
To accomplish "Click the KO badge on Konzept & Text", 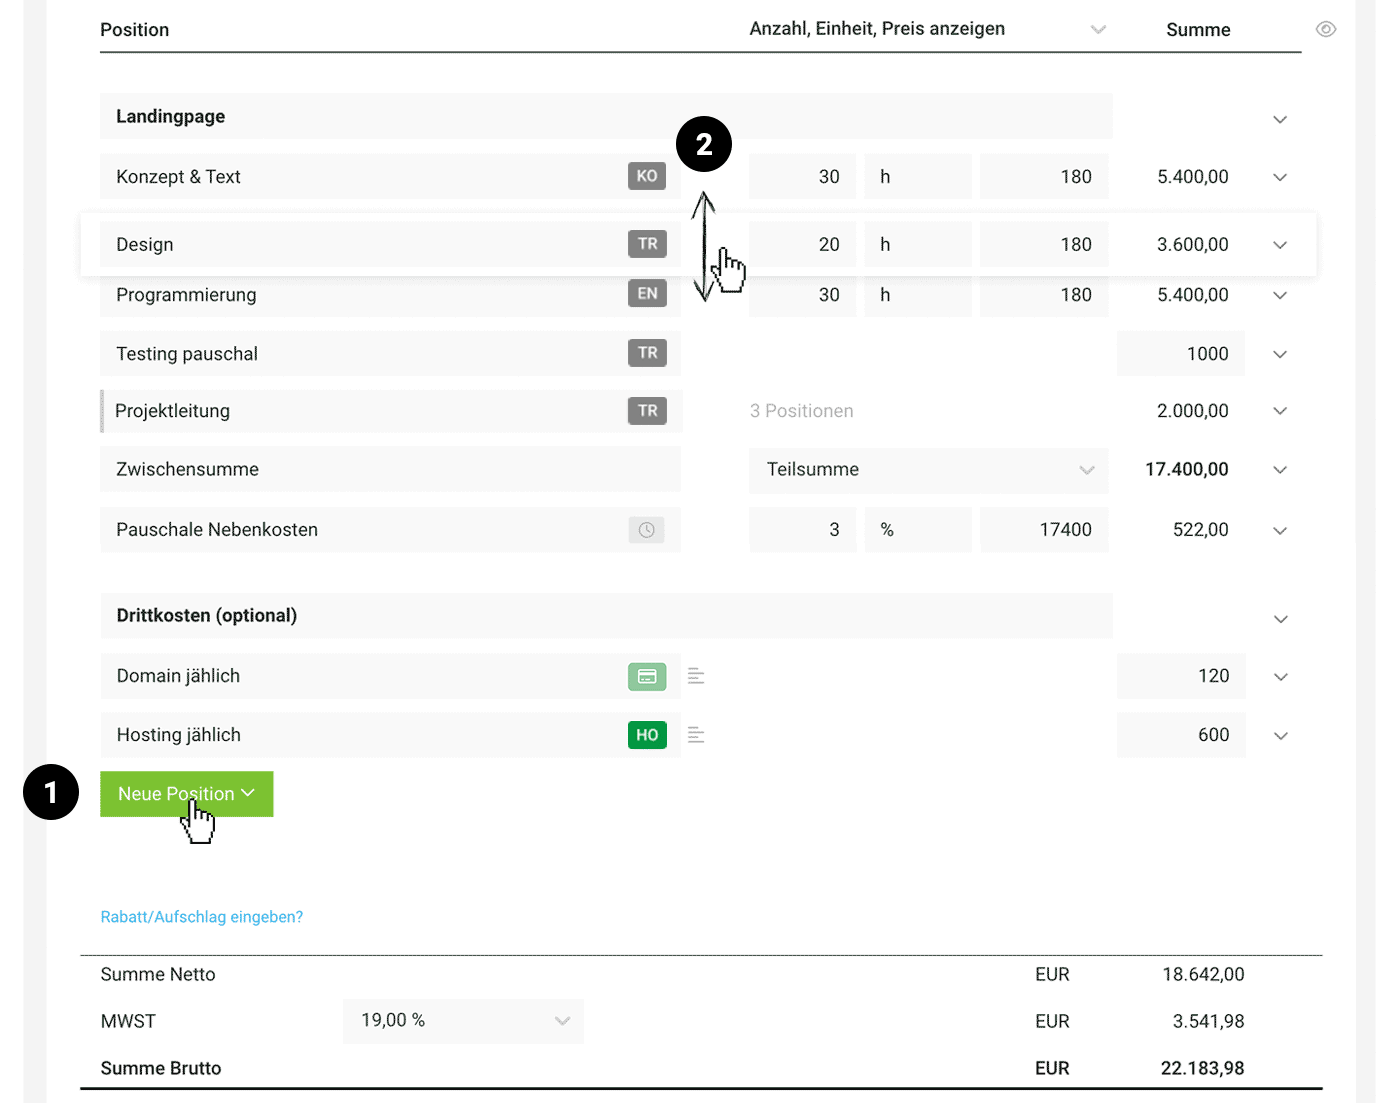I will 647,176.
